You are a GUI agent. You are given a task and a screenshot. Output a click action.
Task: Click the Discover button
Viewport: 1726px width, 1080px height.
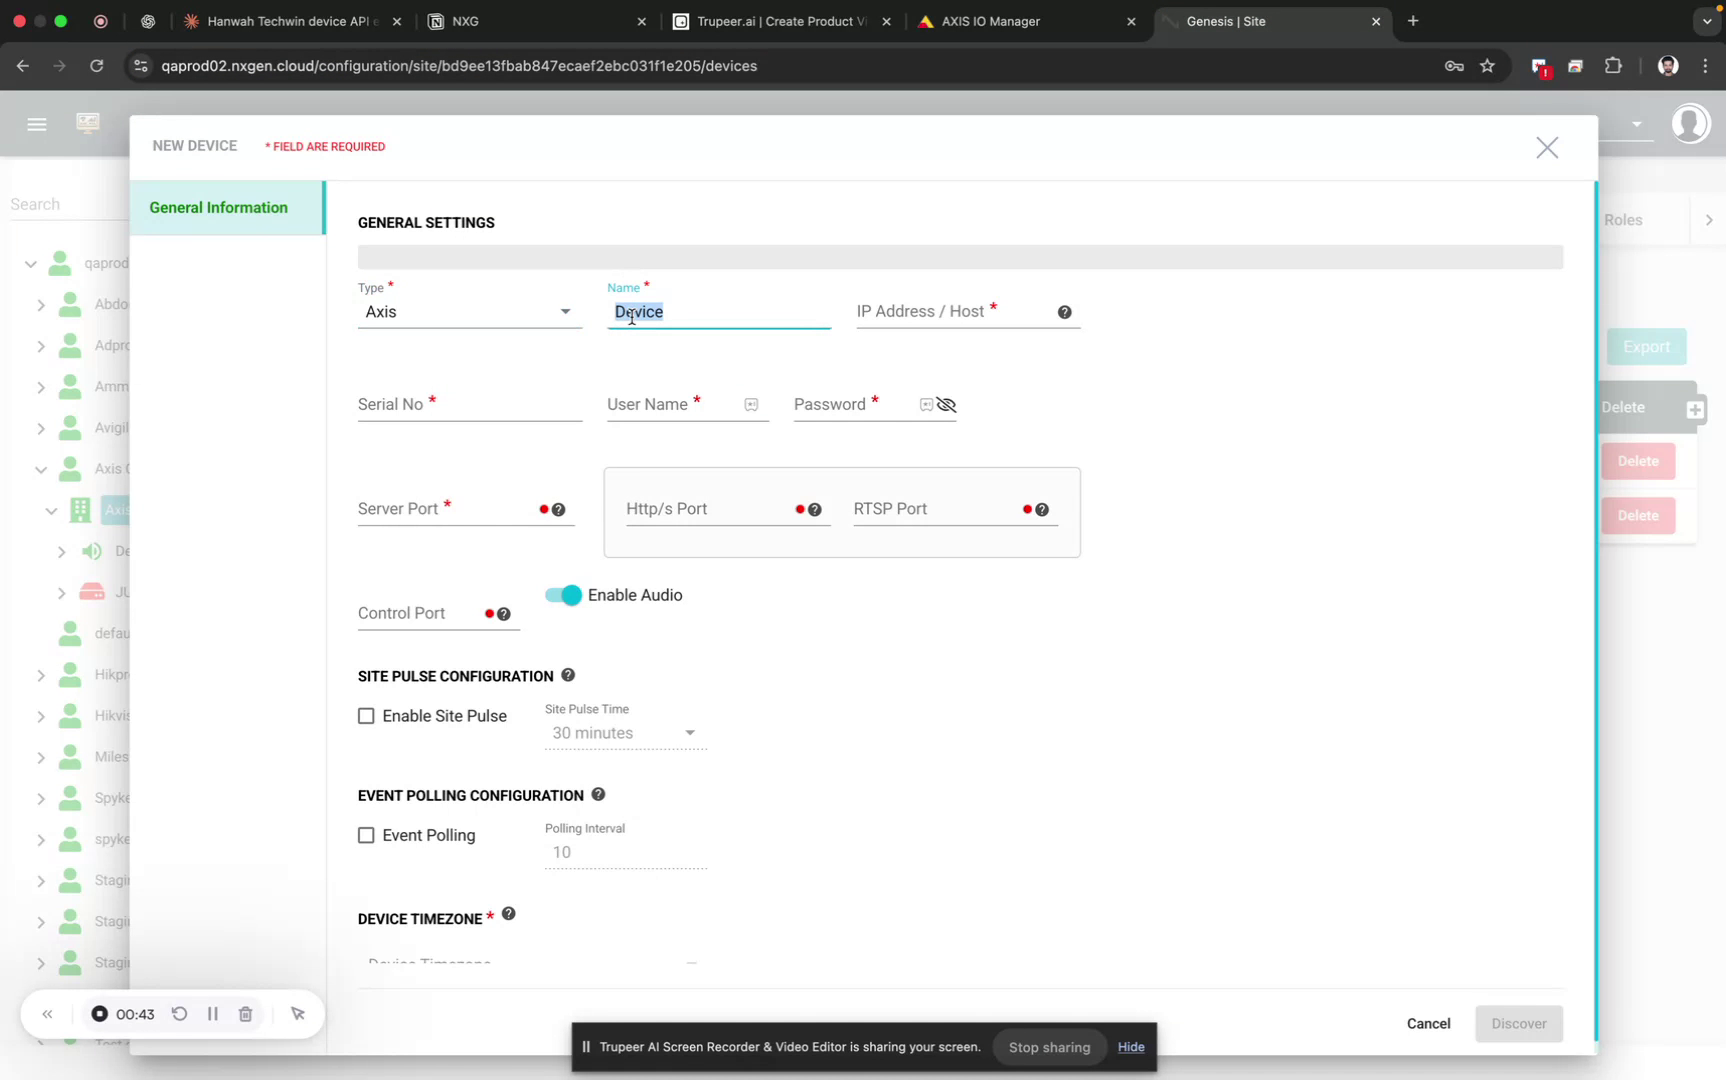tap(1519, 1023)
